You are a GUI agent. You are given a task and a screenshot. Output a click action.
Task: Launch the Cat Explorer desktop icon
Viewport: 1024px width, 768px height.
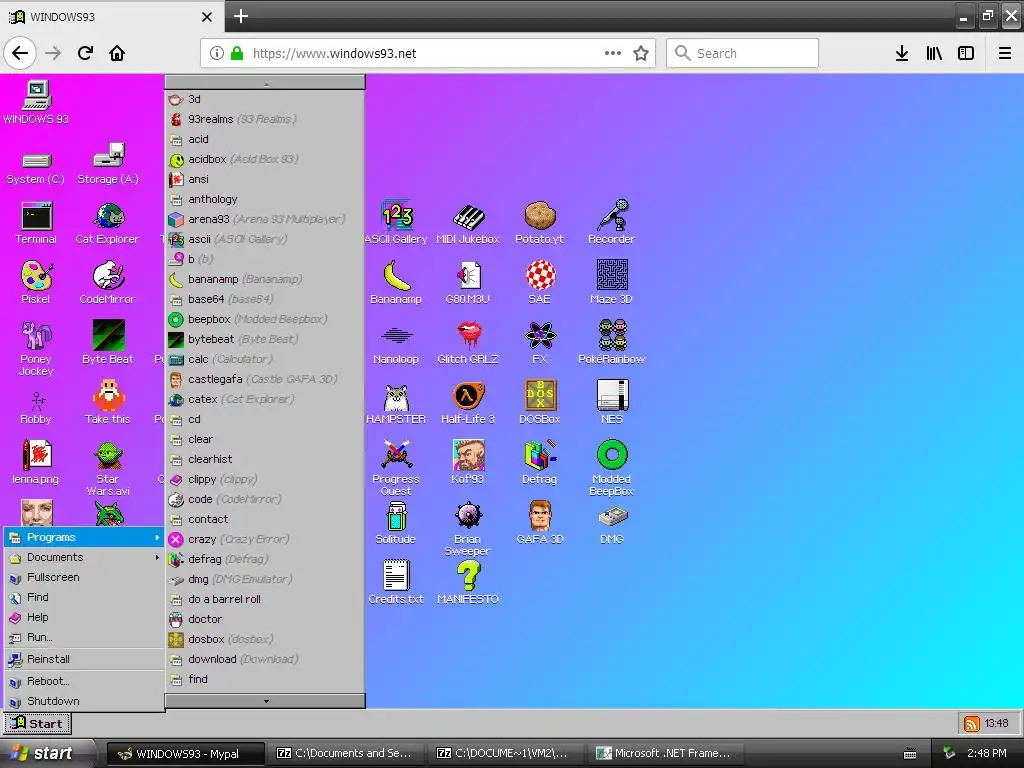[108, 223]
